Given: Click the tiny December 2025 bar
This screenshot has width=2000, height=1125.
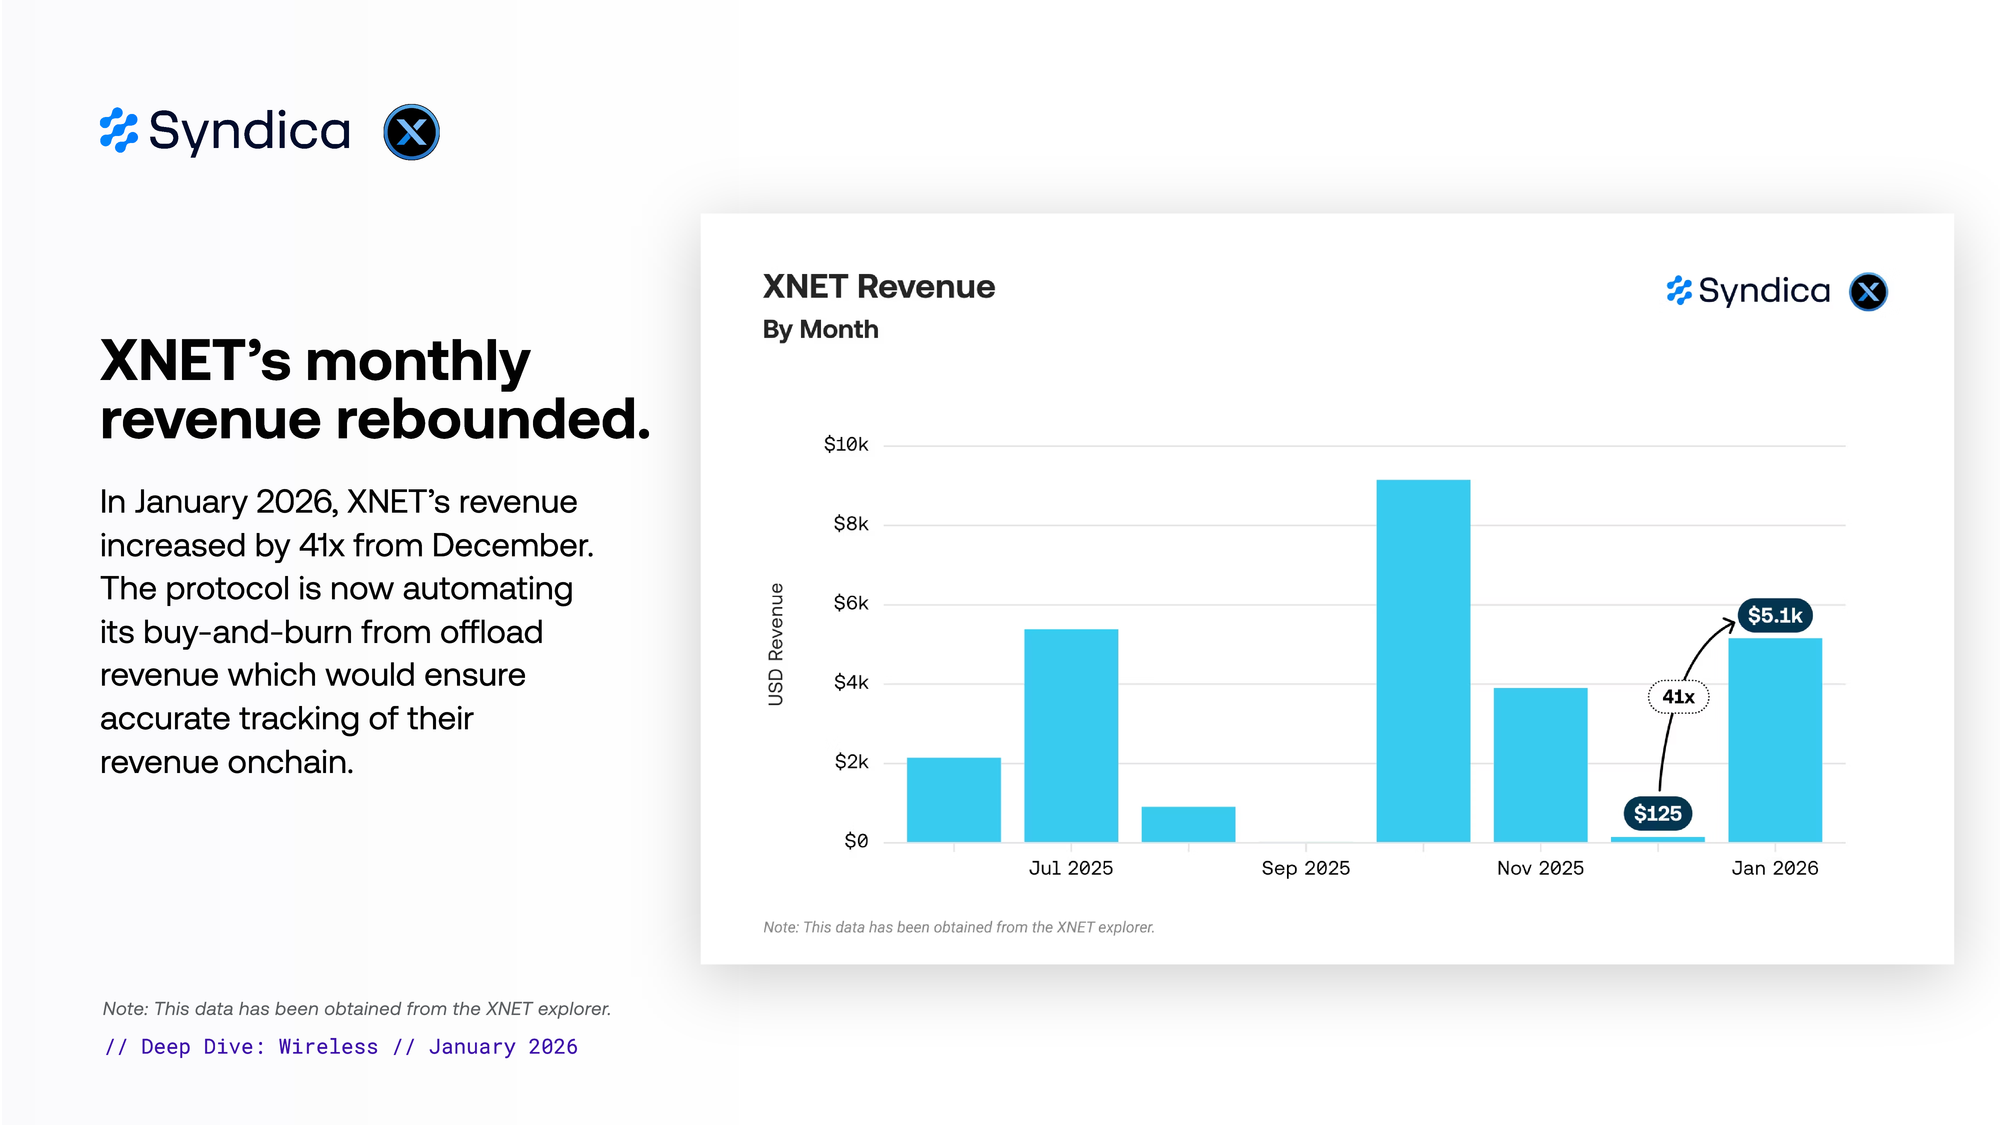Looking at the screenshot, I should point(1657,839).
